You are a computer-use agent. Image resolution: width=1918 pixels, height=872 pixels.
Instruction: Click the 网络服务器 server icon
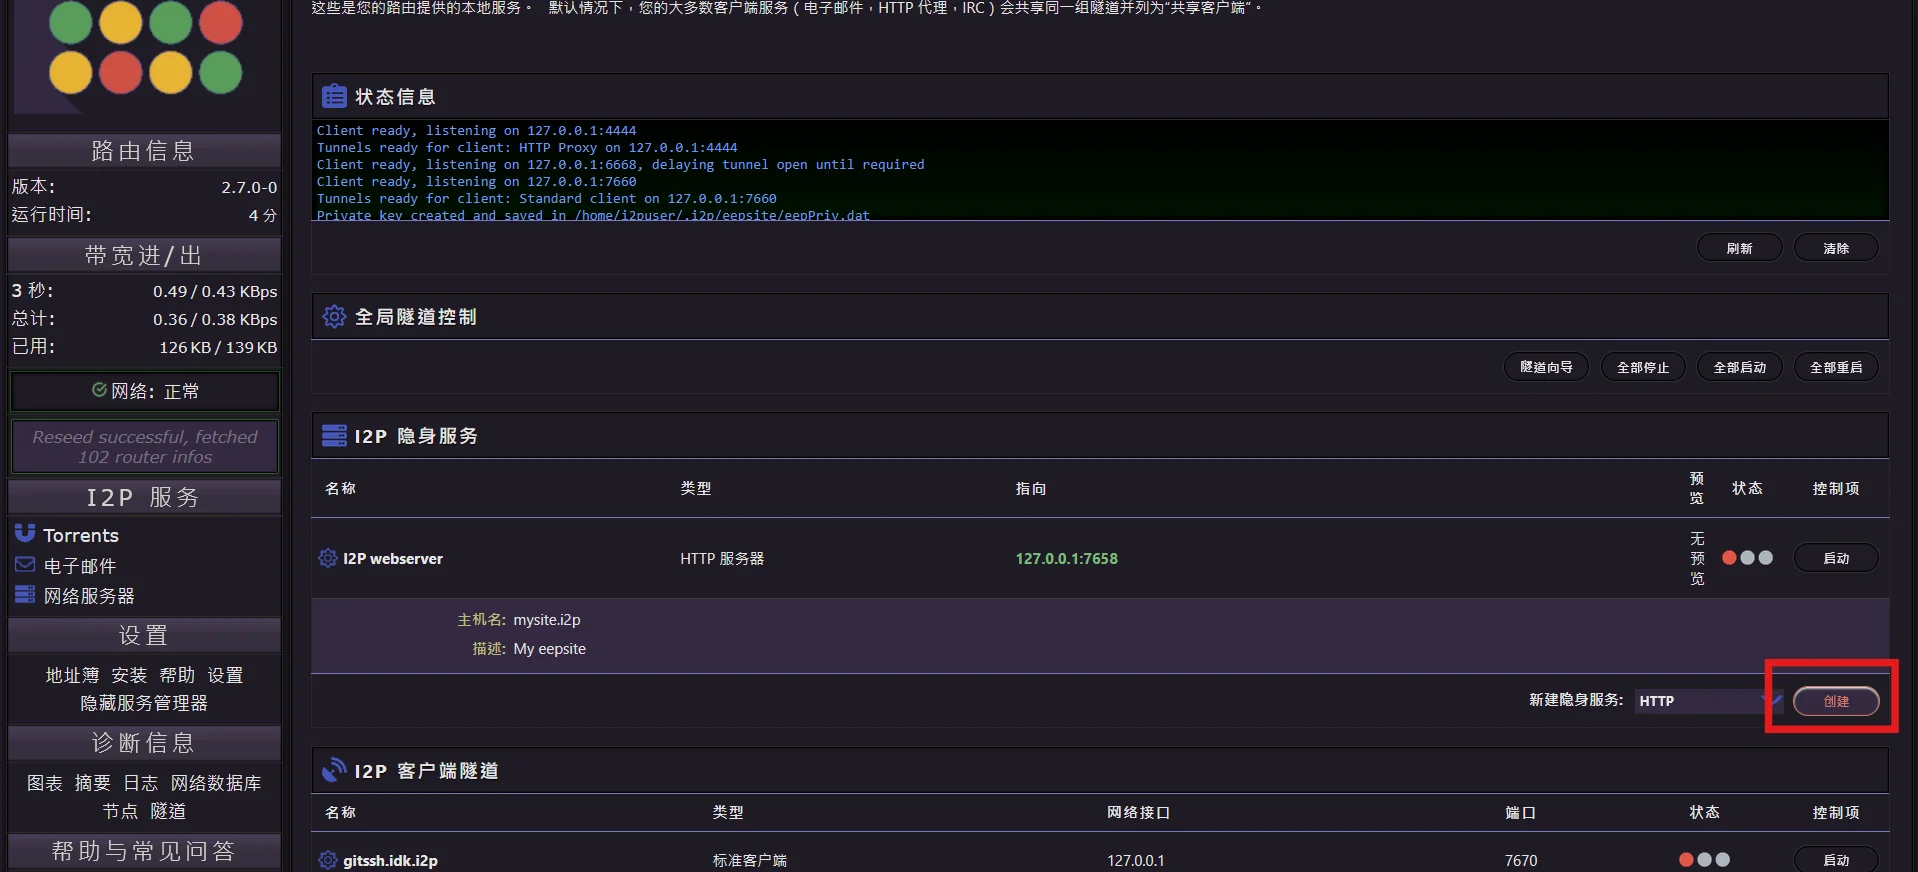click(x=25, y=595)
